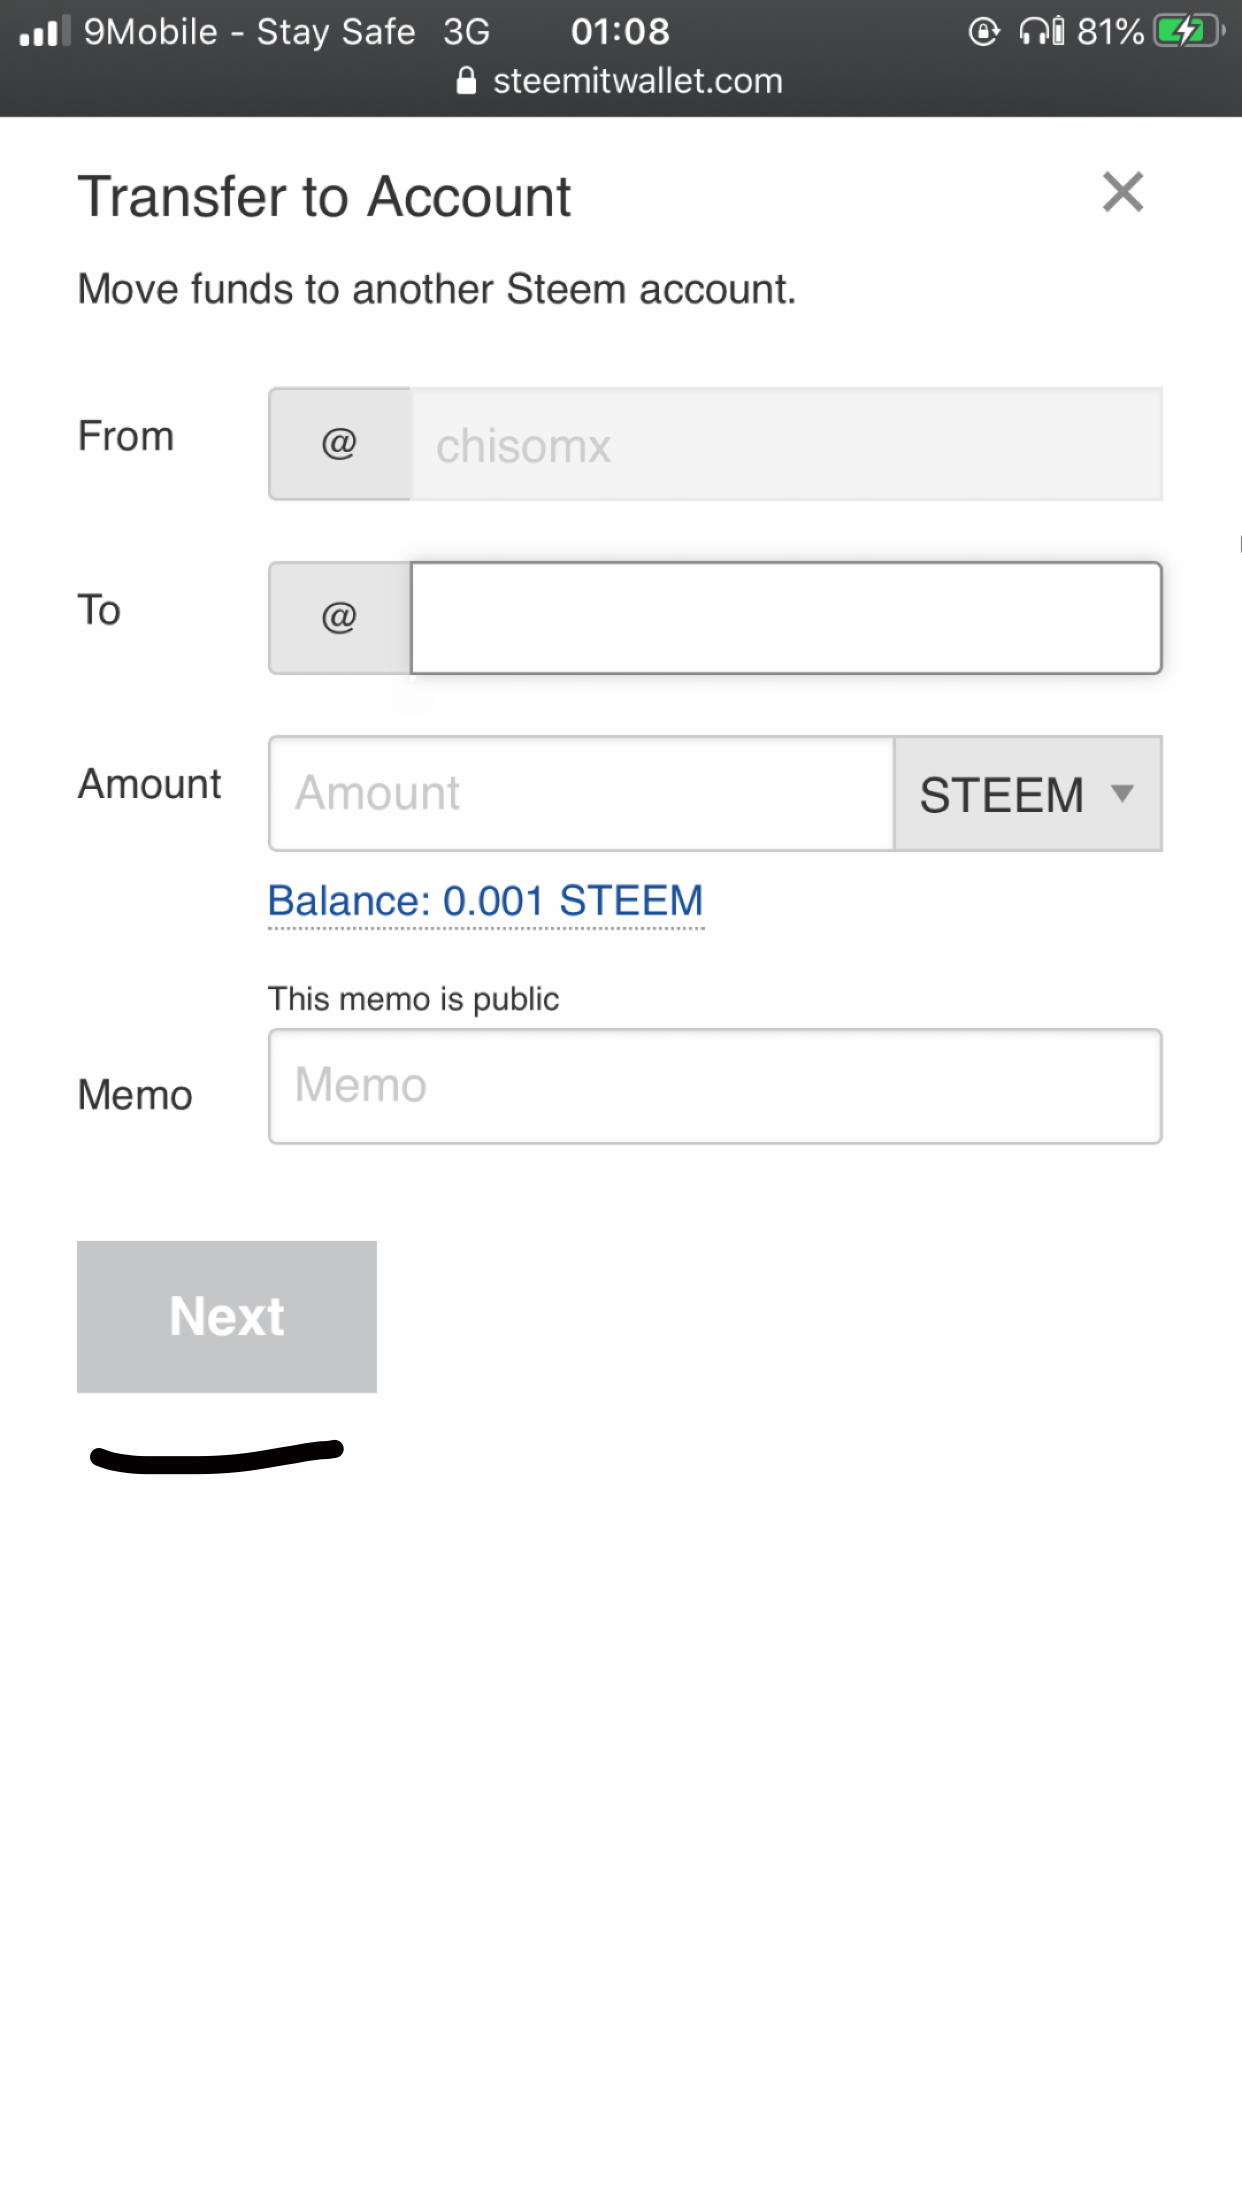Tap the 01:08 clock in status bar
1242x2208 pixels.
[620, 32]
